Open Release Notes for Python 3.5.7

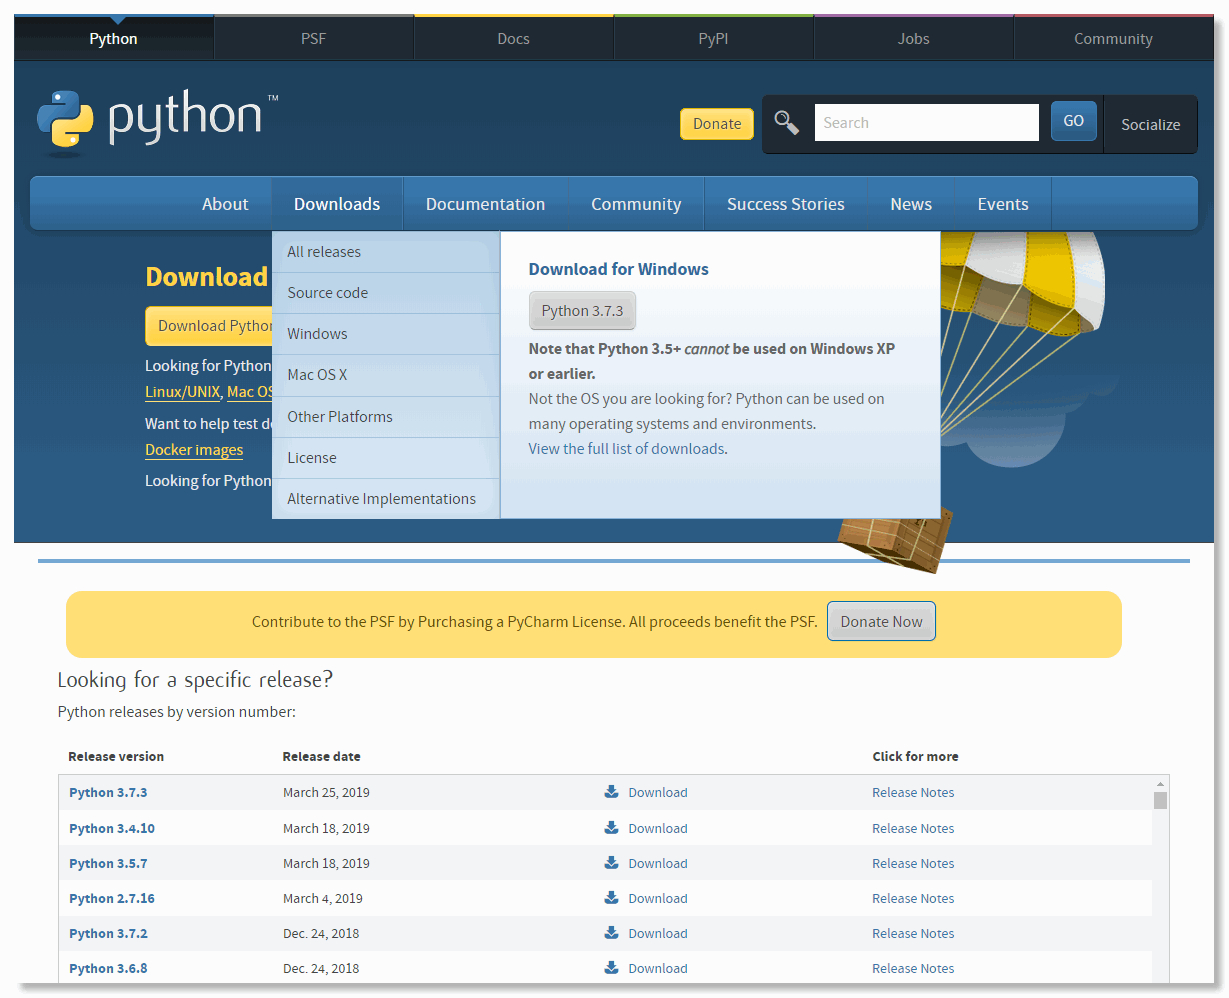click(x=913, y=863)
